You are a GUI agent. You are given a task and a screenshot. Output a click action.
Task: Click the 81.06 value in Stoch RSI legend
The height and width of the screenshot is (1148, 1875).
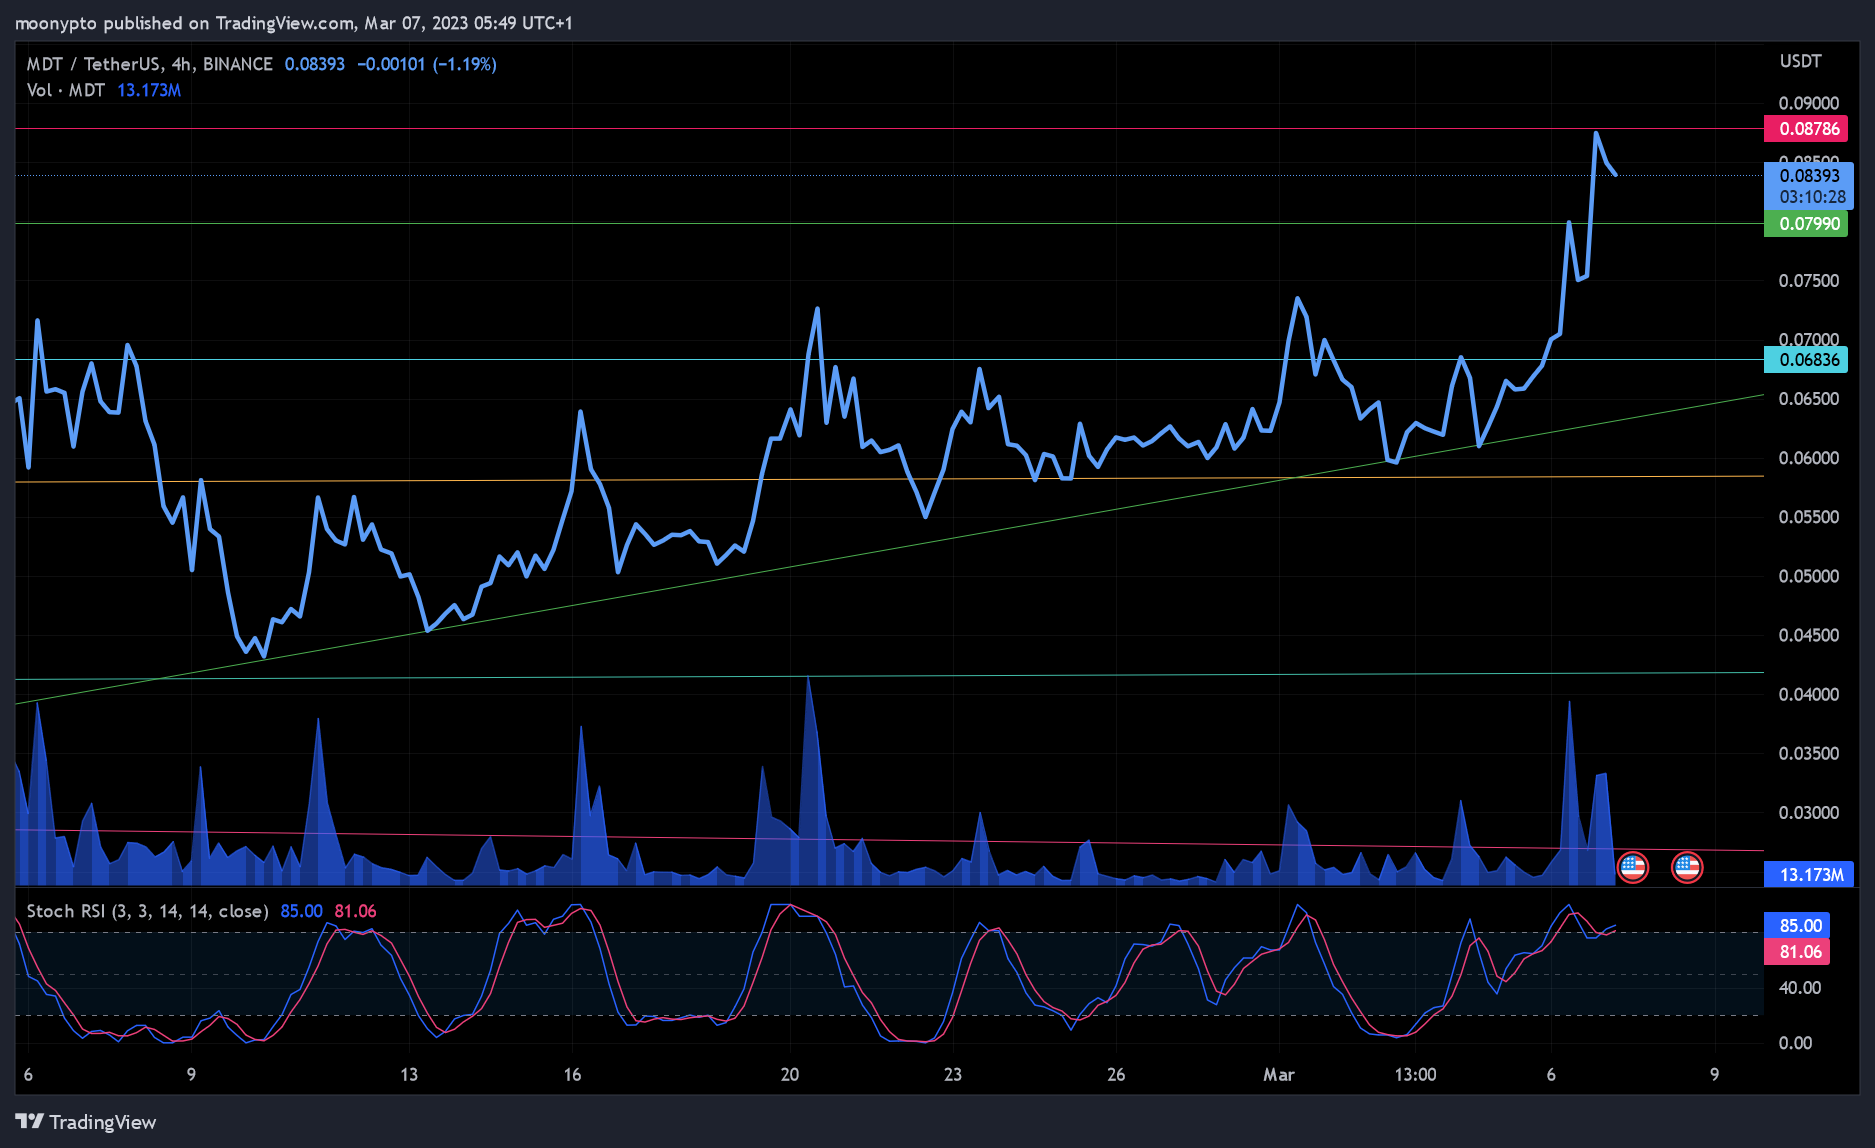pos(355,911)
